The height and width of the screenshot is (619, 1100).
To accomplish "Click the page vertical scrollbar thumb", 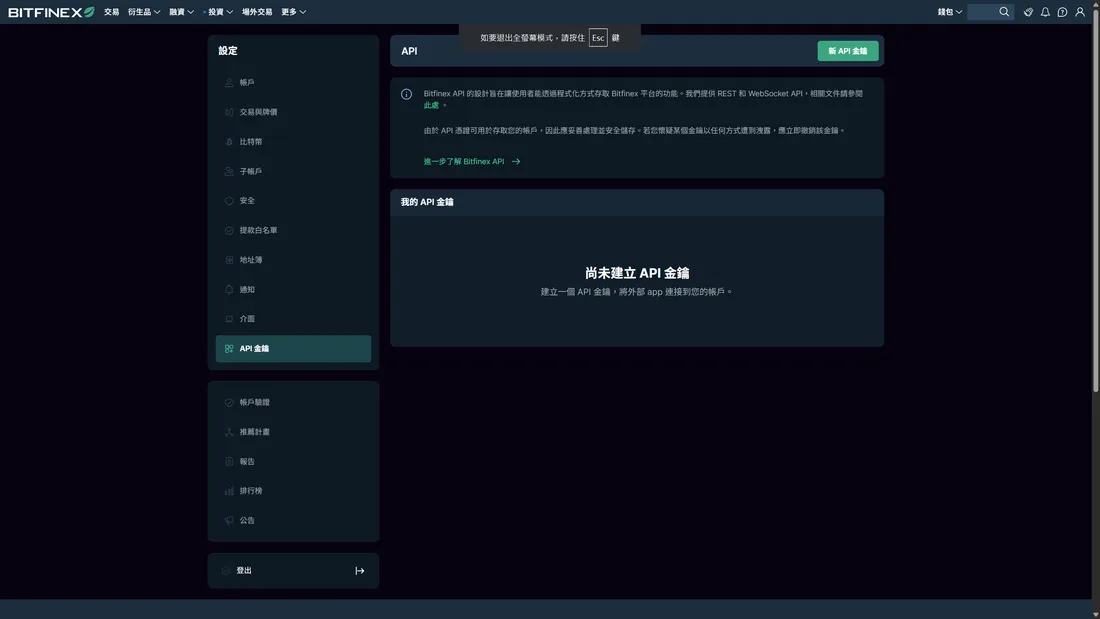I will (1095, 199).
